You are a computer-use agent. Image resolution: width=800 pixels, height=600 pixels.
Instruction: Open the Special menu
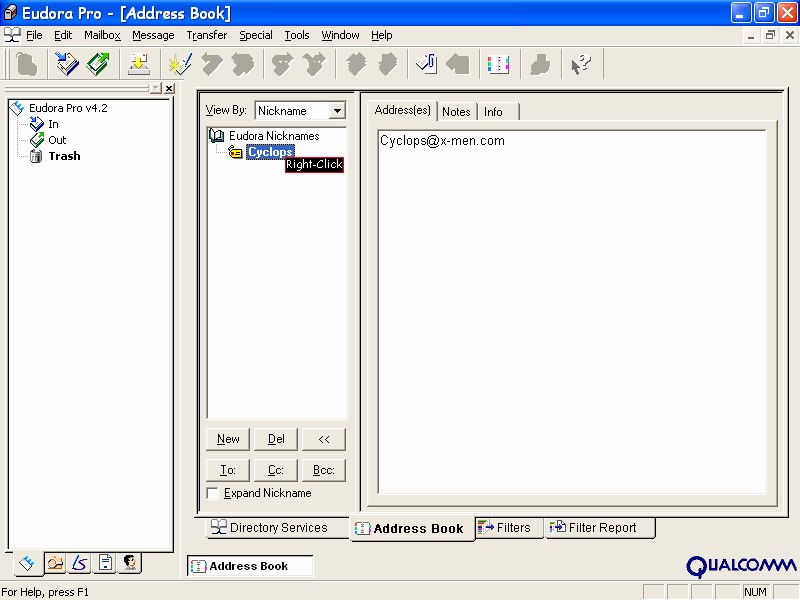256,35
